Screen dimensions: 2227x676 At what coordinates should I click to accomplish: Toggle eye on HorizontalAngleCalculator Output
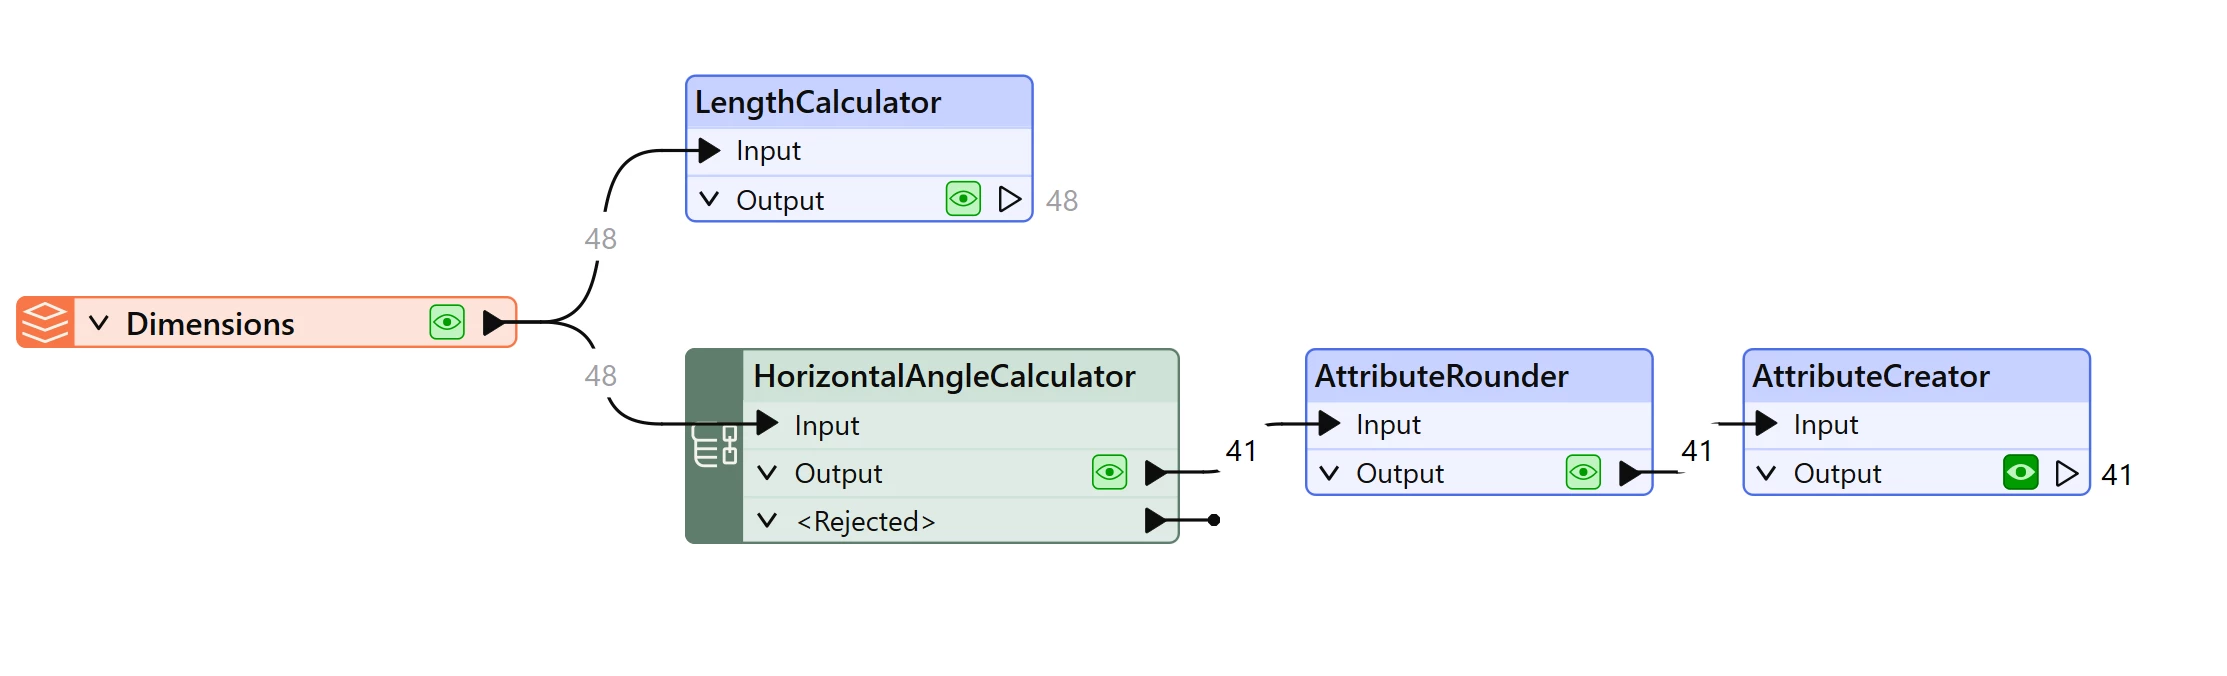1110,472
